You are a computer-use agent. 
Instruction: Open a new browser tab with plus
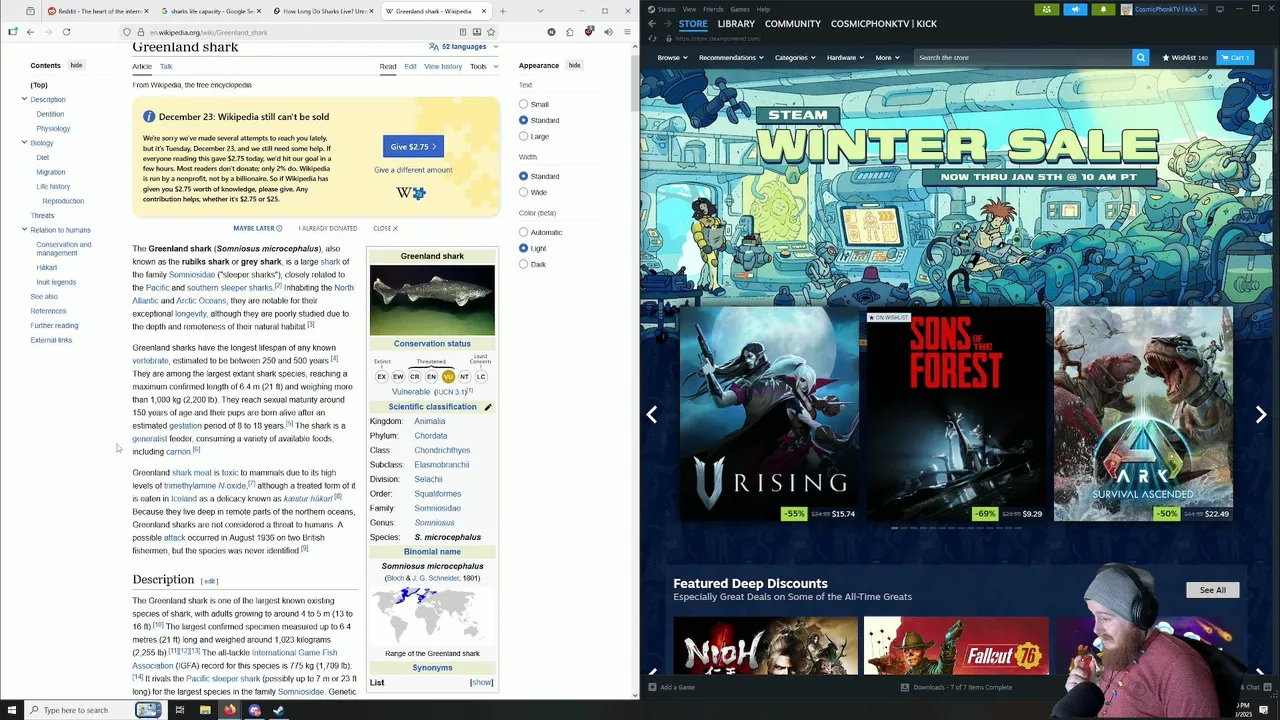click(x=502, y=11)
